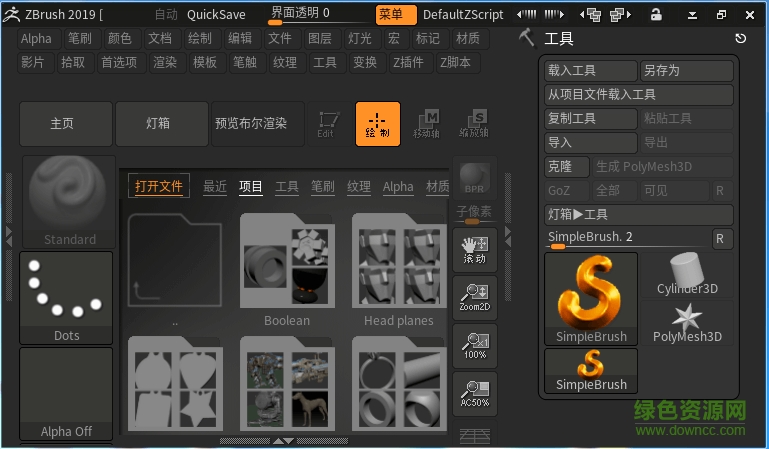Pick the Dots stroke type

[x=67, y=296]
